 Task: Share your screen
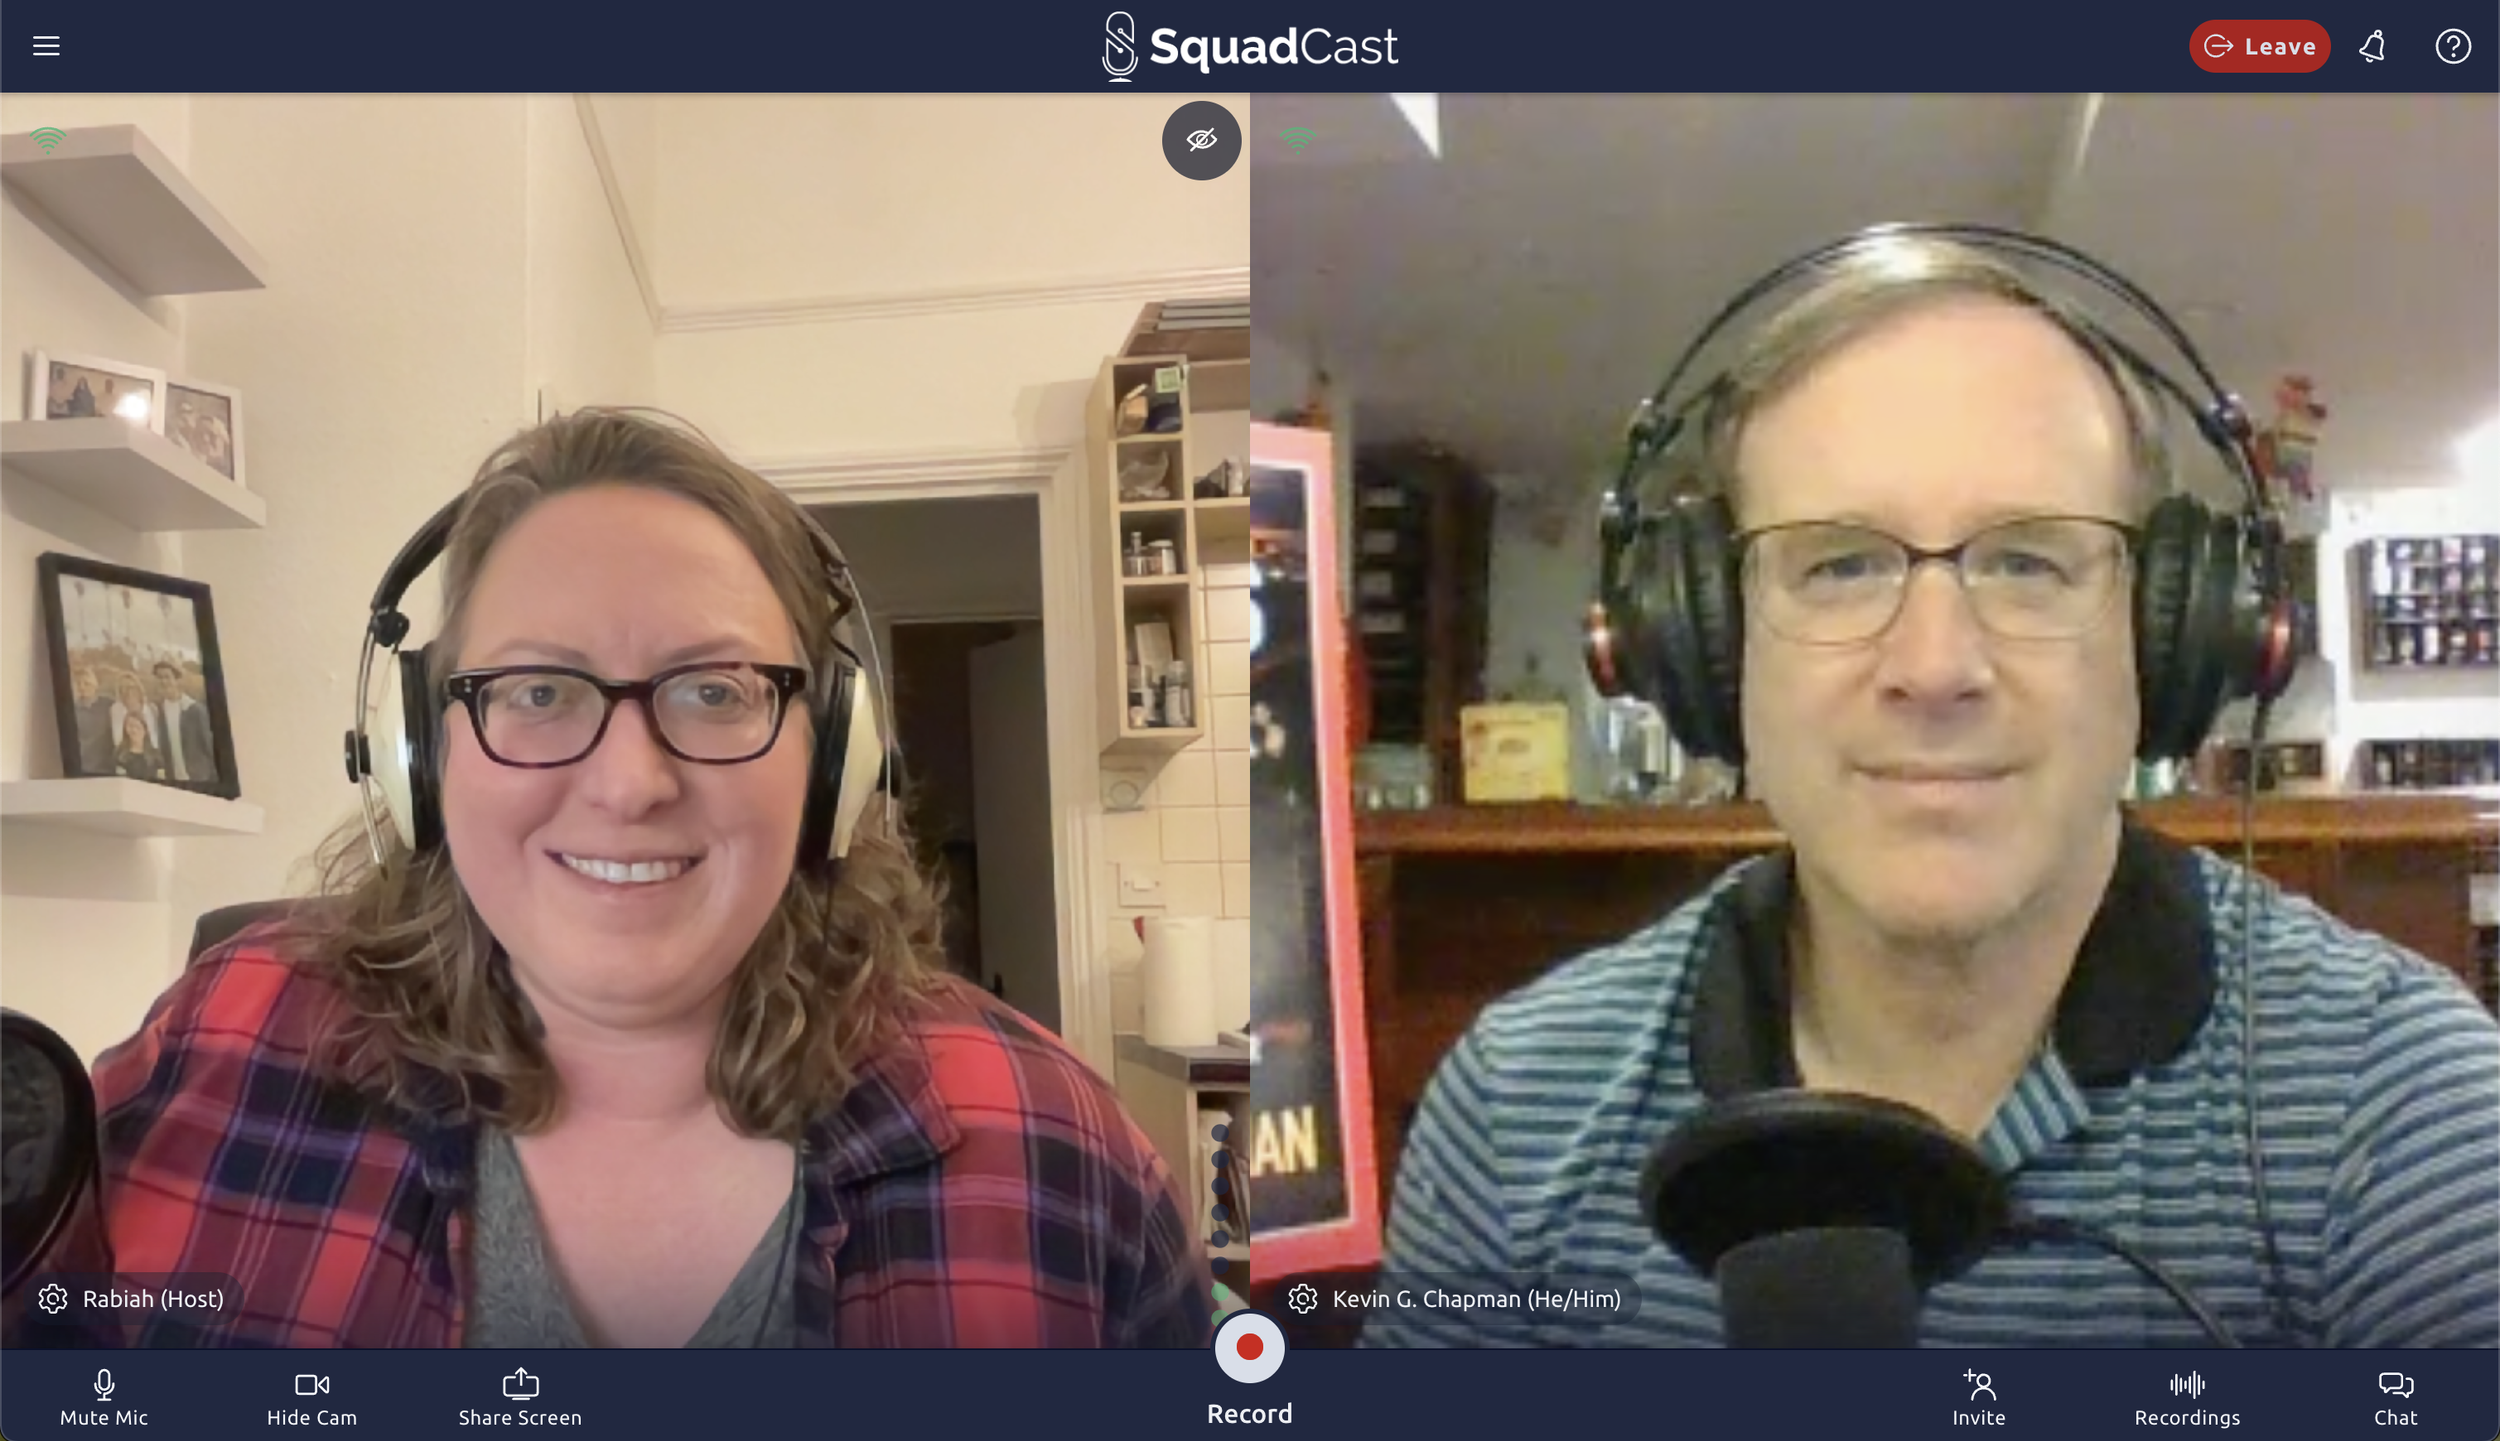pos(520,1396)
